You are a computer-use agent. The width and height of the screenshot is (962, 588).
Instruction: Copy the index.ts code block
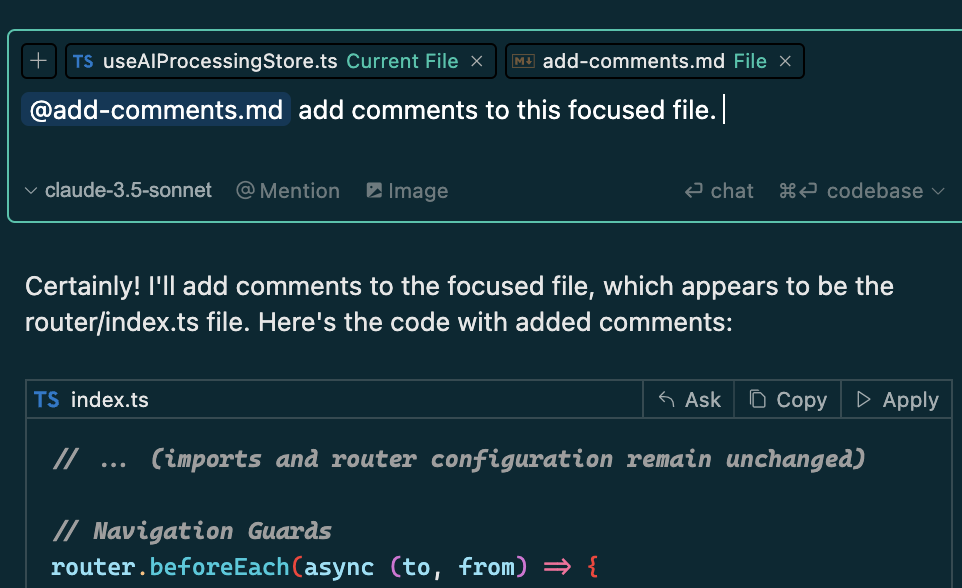788,400
